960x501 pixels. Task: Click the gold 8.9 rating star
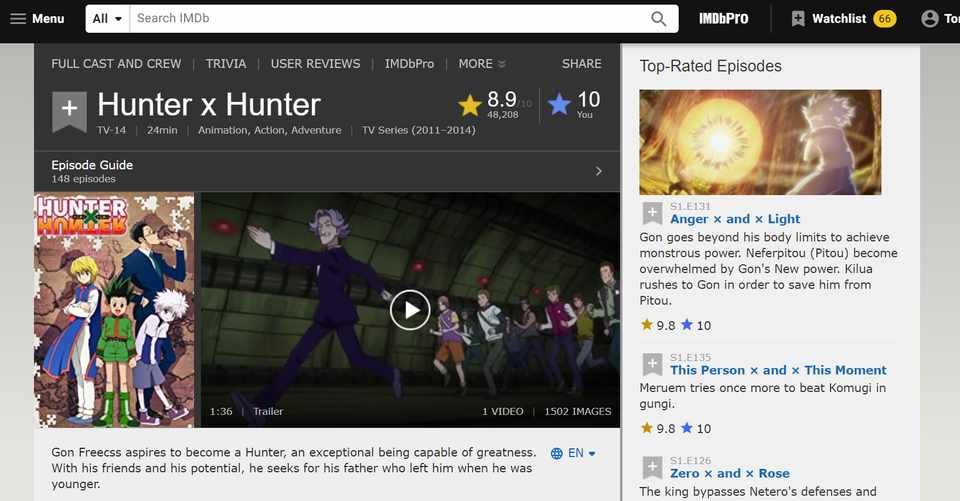pyautogui.click(x=470, y=105)
